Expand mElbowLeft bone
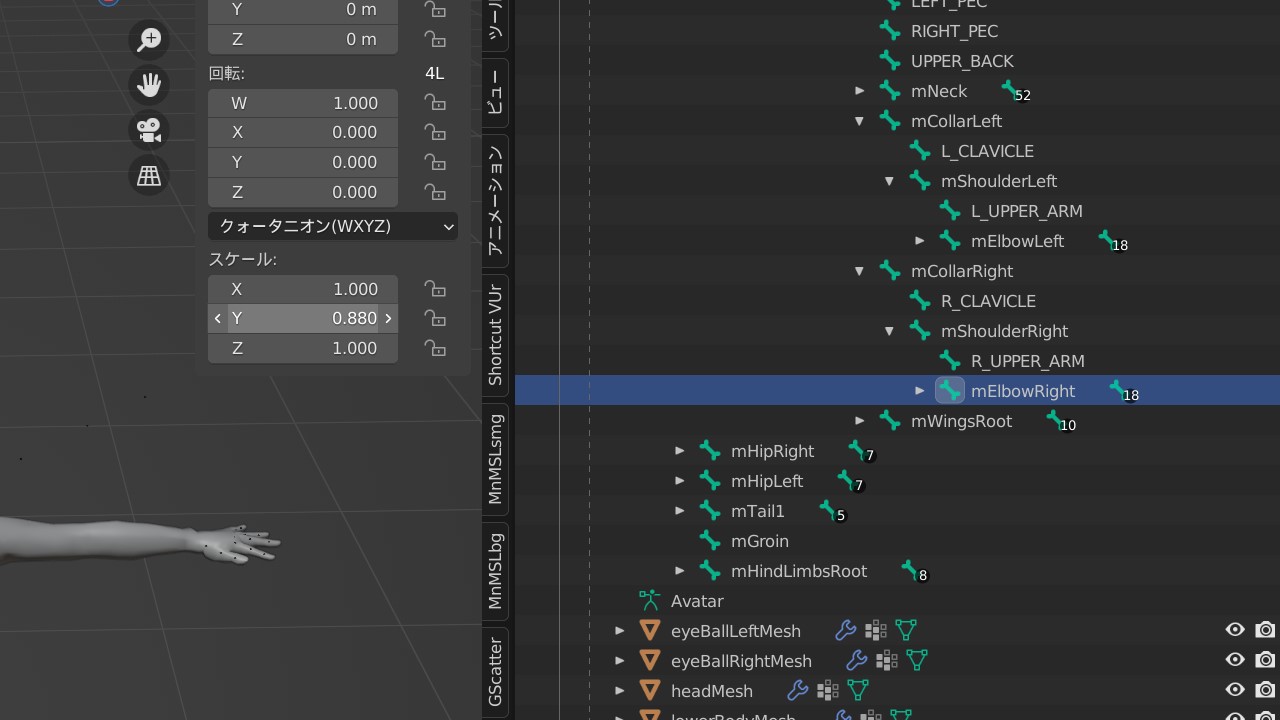 (x=920, y=241)
